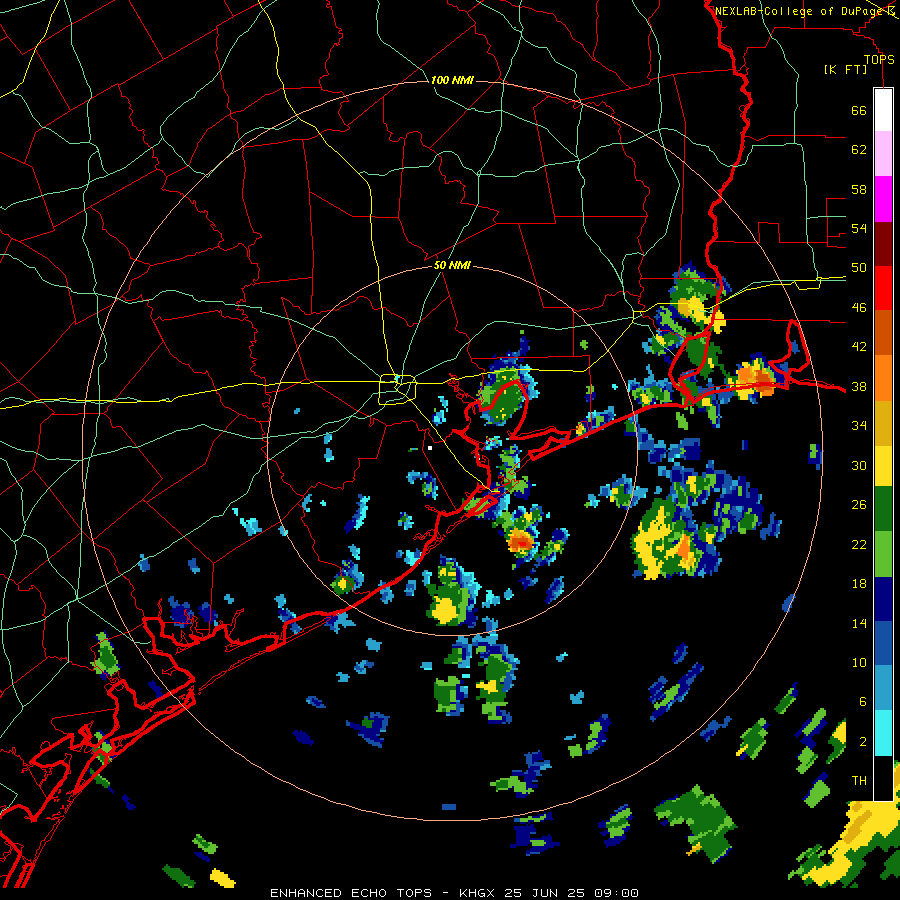
Task: Select the 26 legend value
Action: pos(859,505)
